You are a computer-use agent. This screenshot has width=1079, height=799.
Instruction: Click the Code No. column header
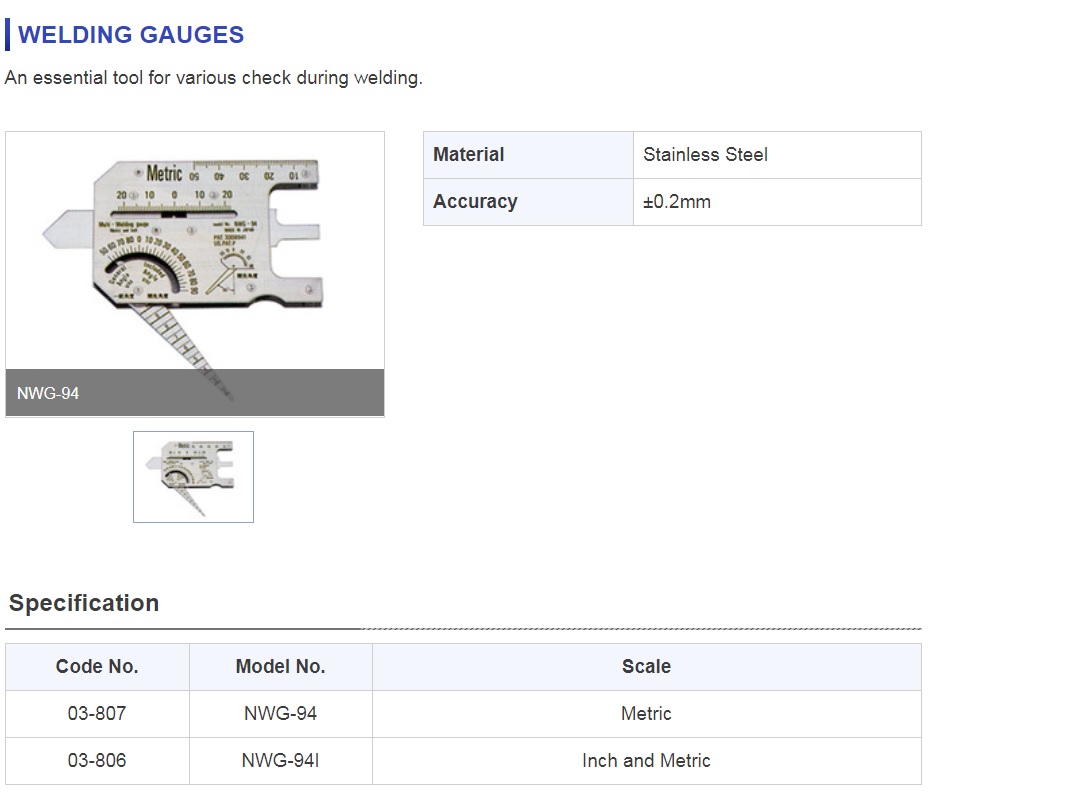coord(97,667)
